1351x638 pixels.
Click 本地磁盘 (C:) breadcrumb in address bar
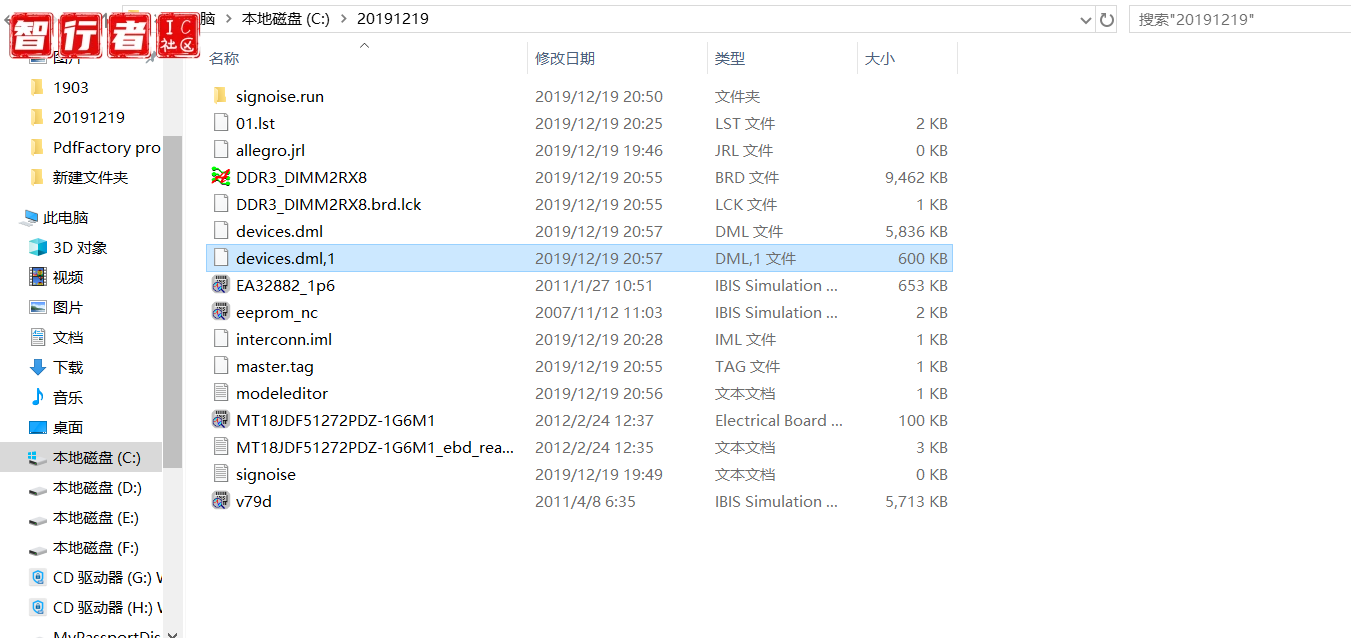tap(285, 19)
